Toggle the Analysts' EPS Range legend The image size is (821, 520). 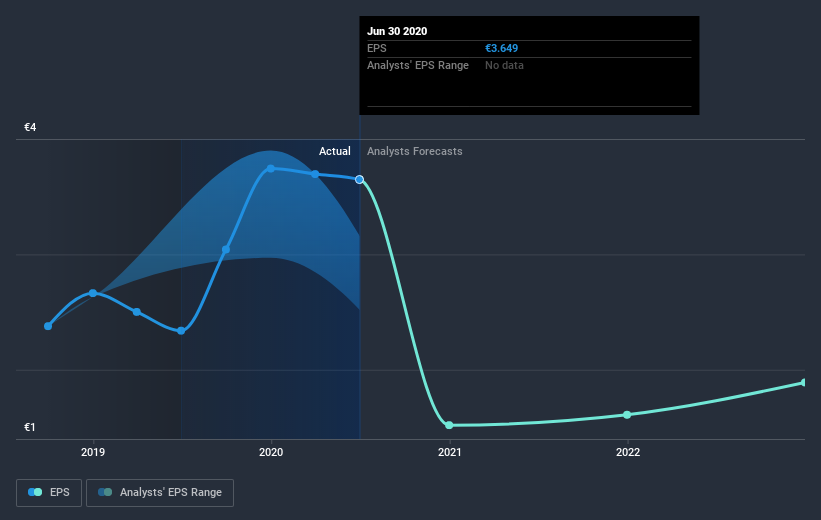point(160,492)
